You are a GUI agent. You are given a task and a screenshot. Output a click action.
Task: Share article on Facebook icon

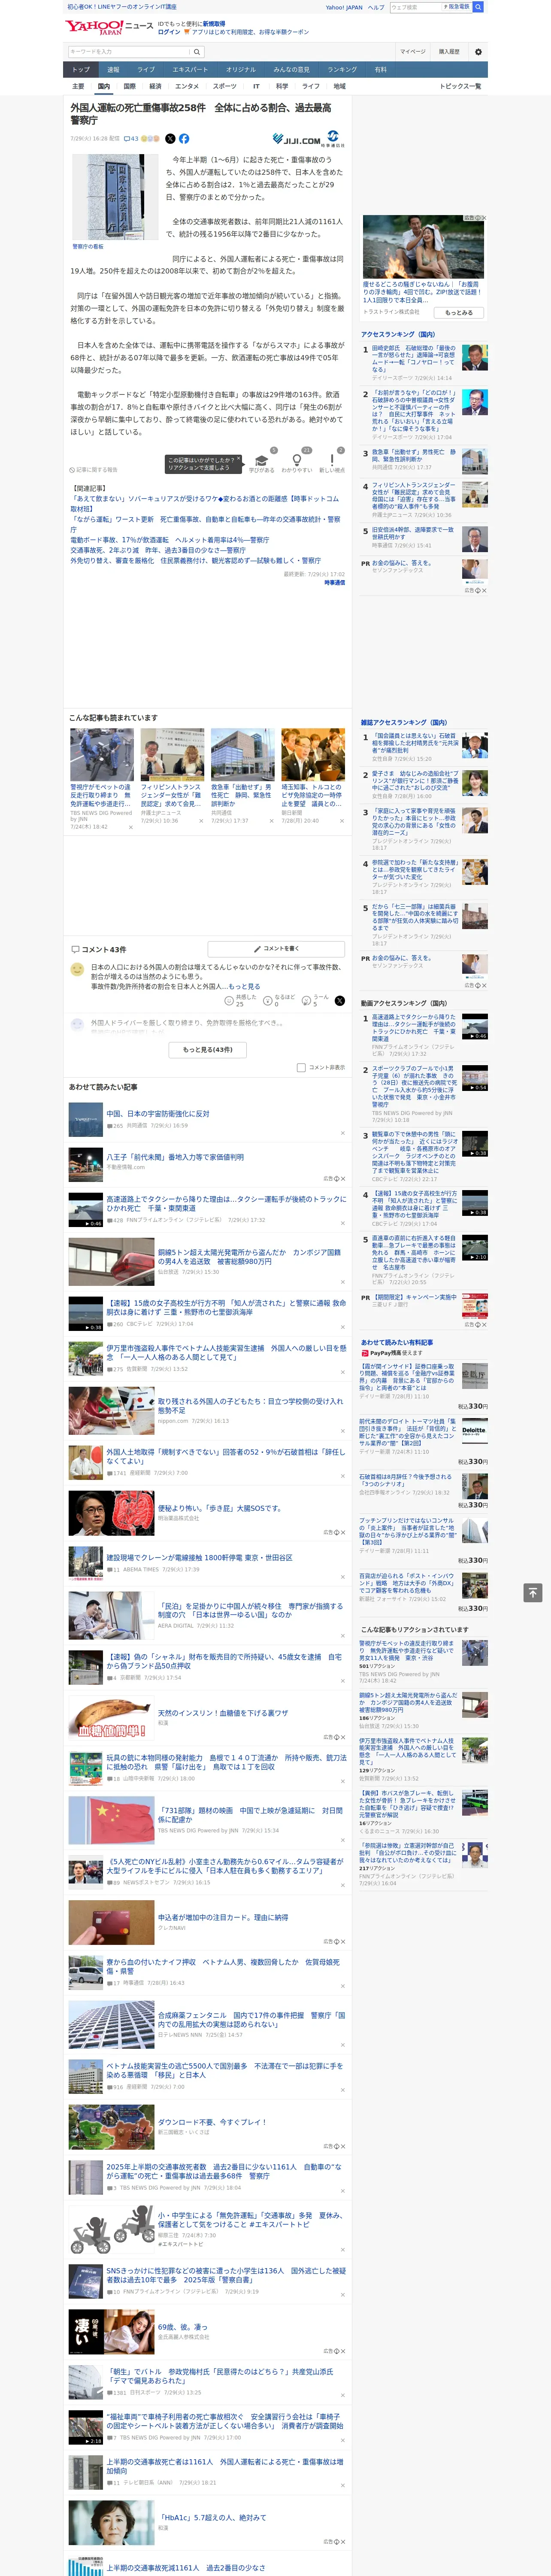point(184,139)
